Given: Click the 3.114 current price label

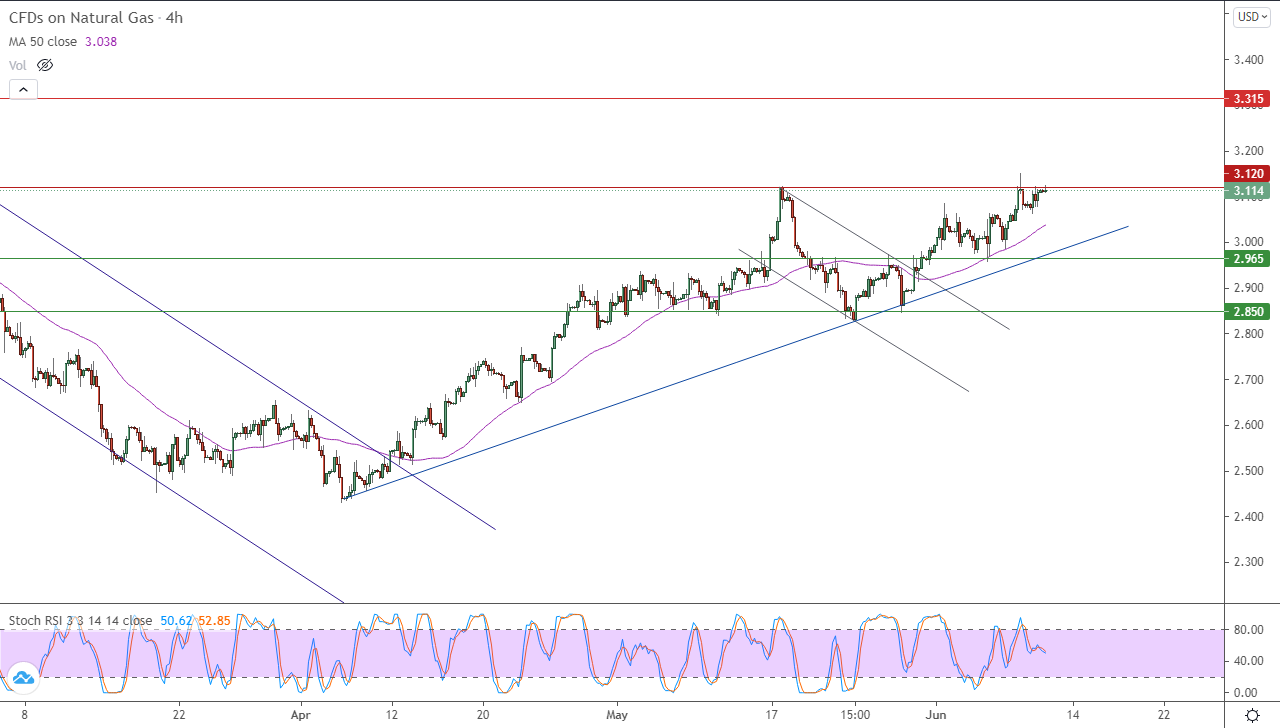Looking at the screenshot, I should coord(1250,191).
